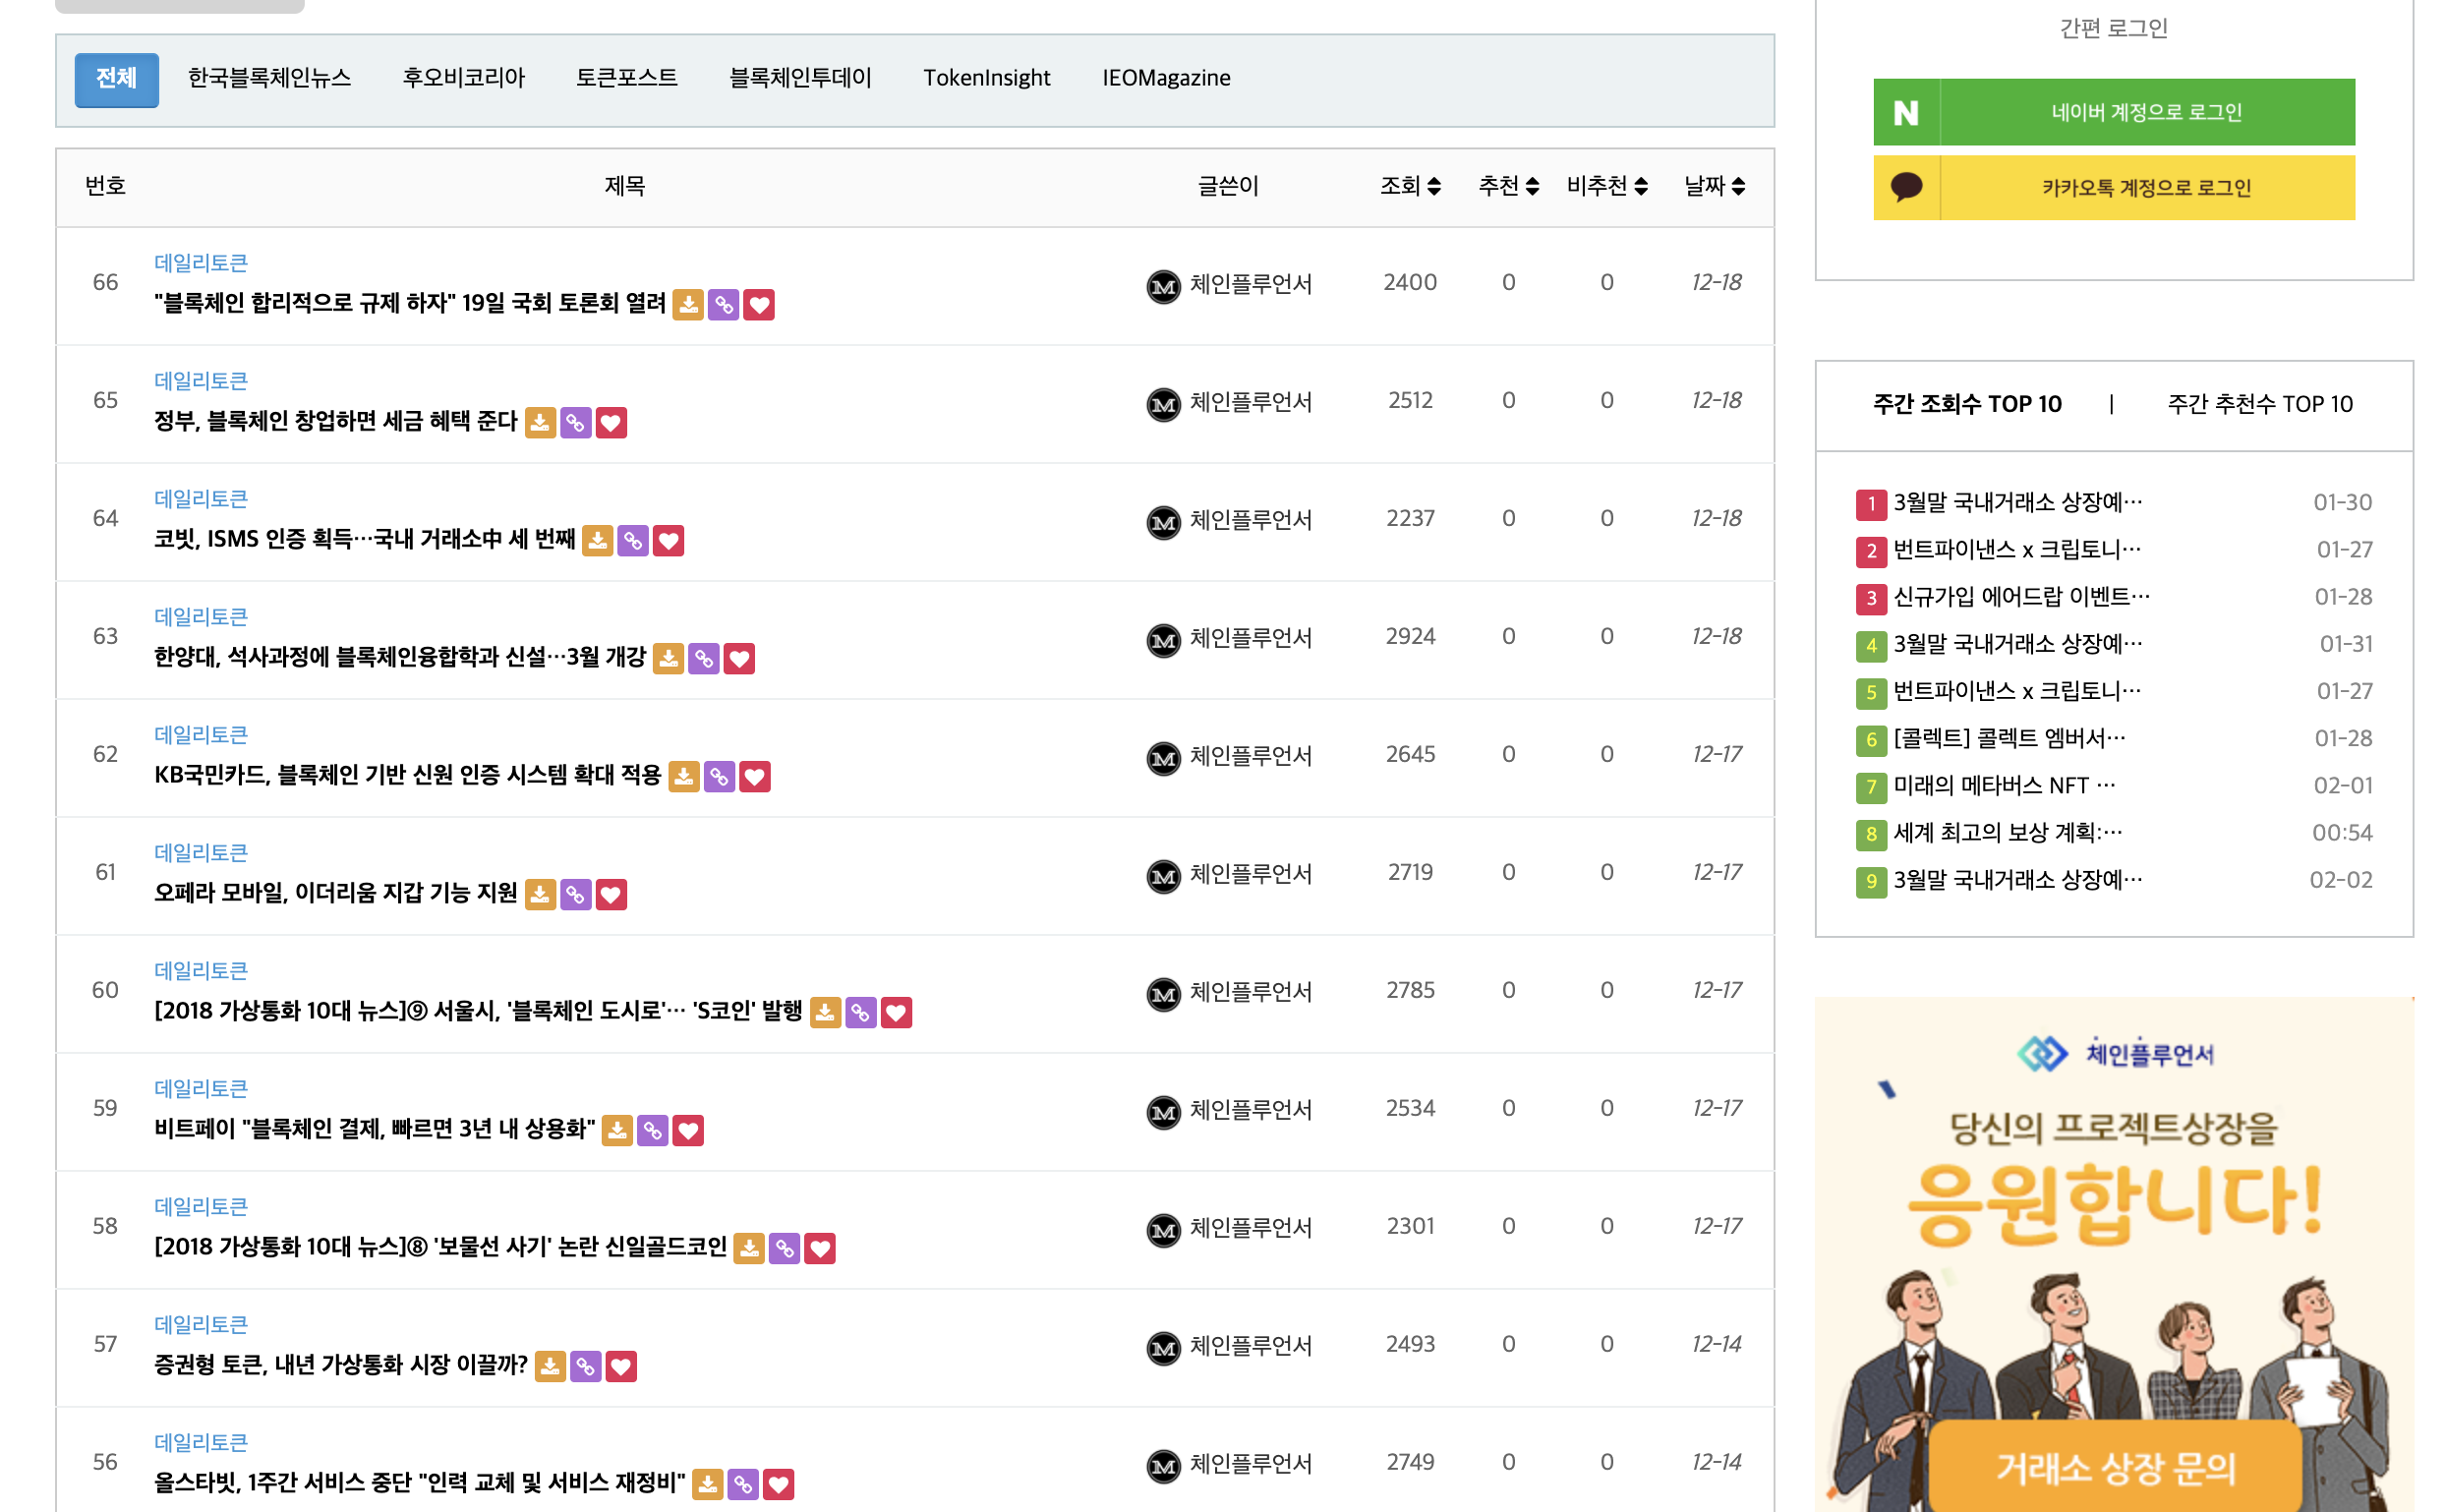
Task: Sort list by 날짜 column arrows
Action: click(1738, 186)
